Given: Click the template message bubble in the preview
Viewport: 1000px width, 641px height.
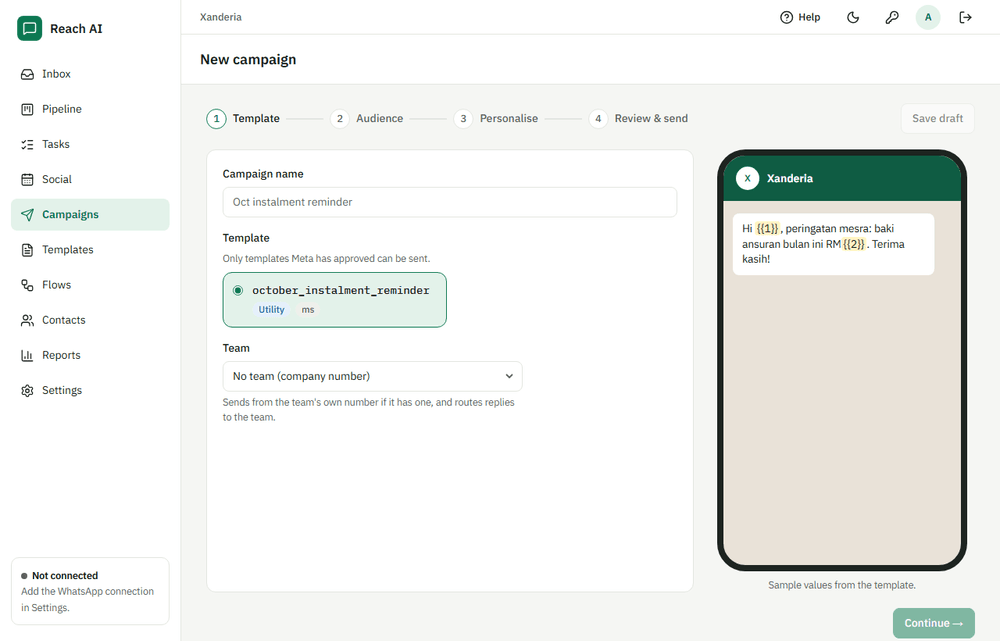Looking at the screenshot, I should [834, 244].
